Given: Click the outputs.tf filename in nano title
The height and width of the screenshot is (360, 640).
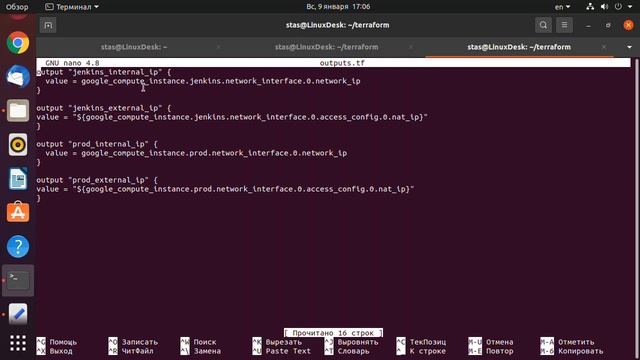Looking at the screenshot, I should click(x=342, y=63).
